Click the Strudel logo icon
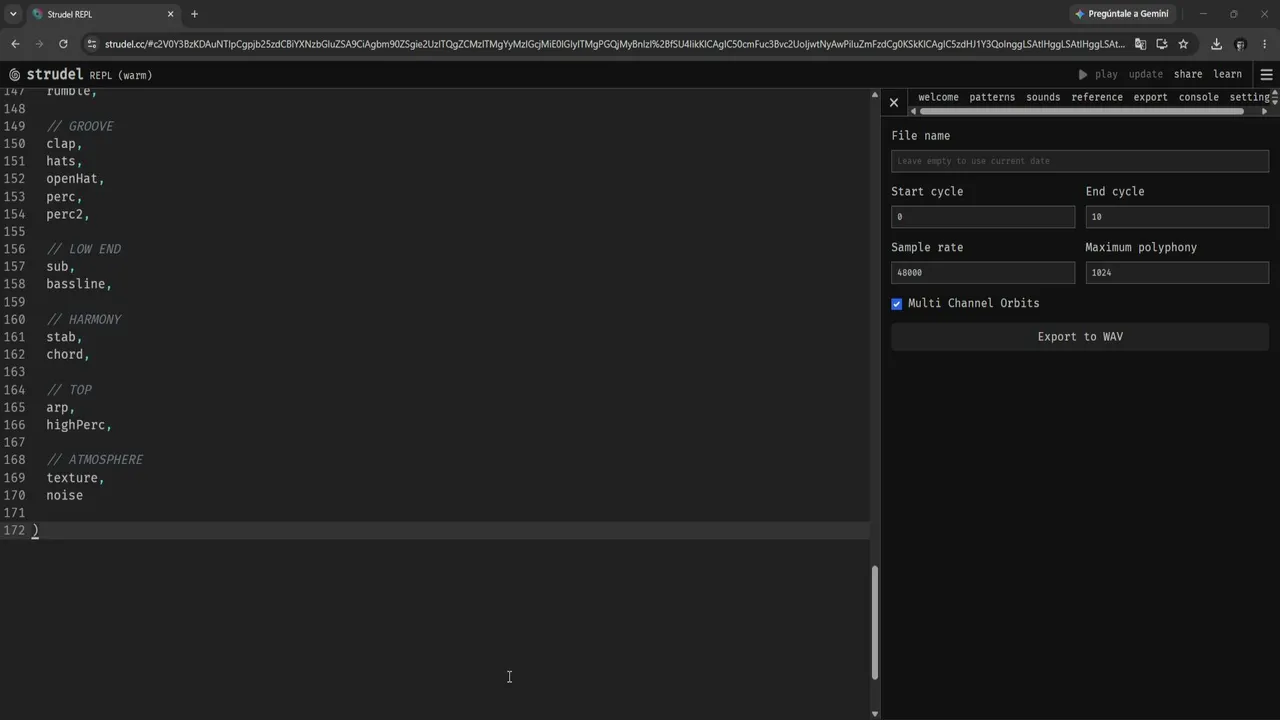The image size is (1280, 720). pos(14,75)
